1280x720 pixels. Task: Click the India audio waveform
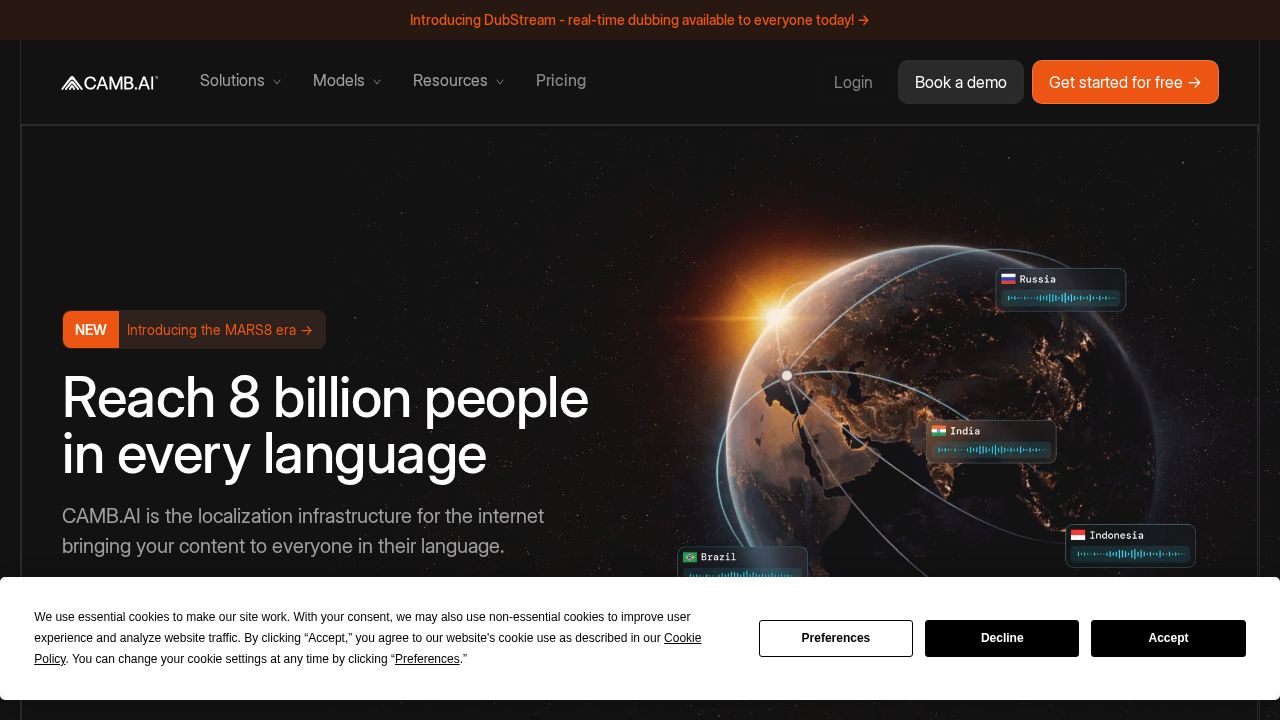[991, 450]
